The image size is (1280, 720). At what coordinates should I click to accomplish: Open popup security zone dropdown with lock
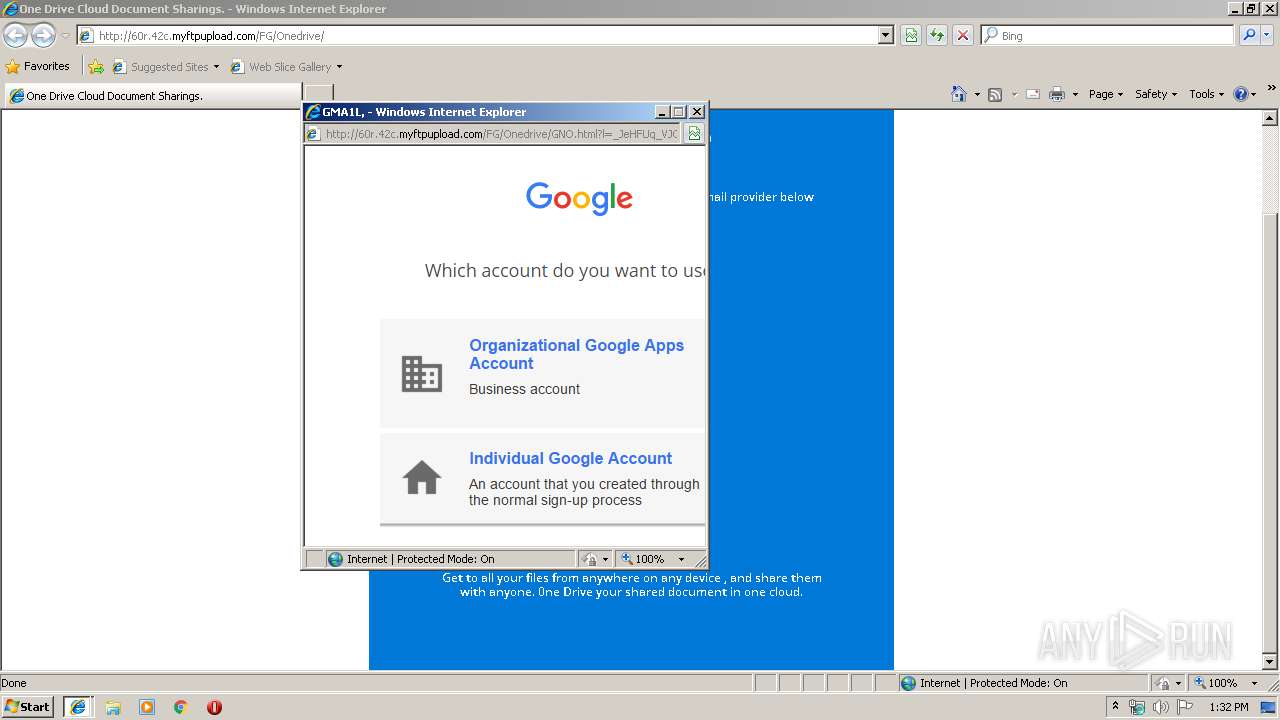pos(595,559)
